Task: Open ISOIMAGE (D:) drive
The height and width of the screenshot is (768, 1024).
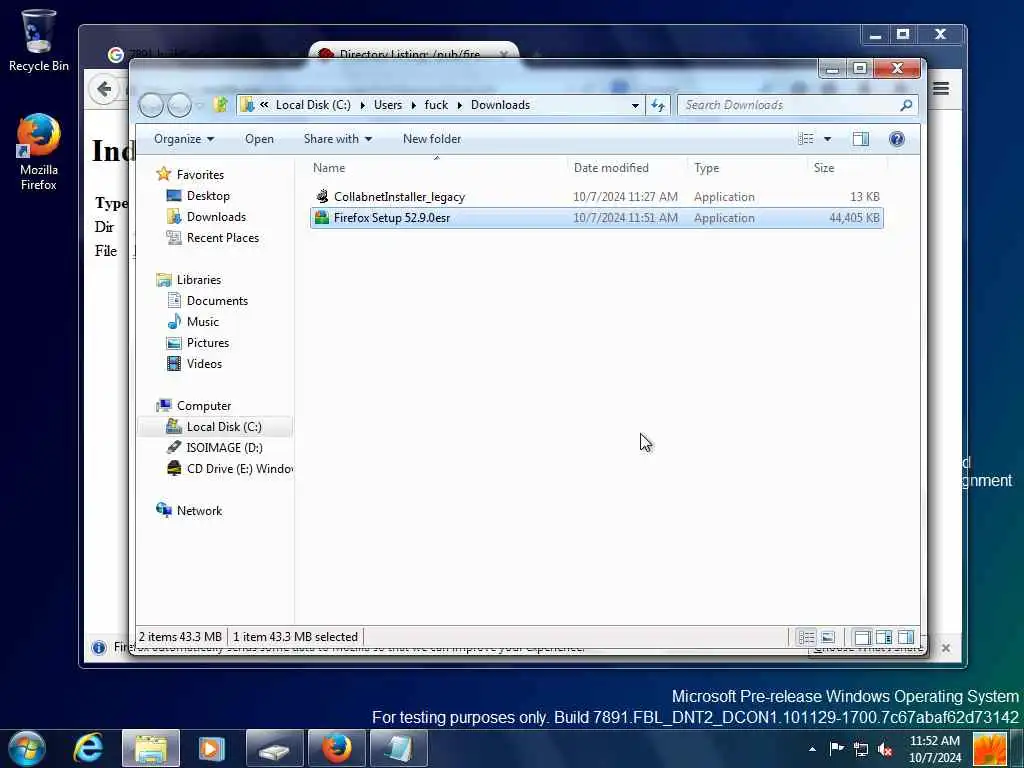Action: pyautogui.click(x=224, y=447)
